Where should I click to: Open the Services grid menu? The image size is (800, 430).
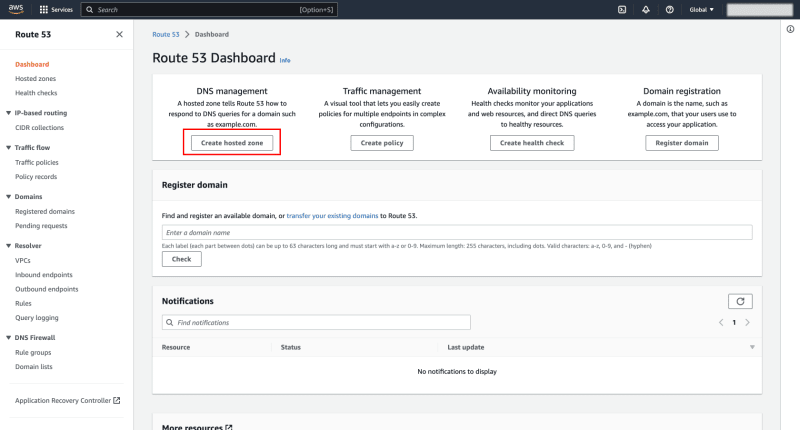56,9
